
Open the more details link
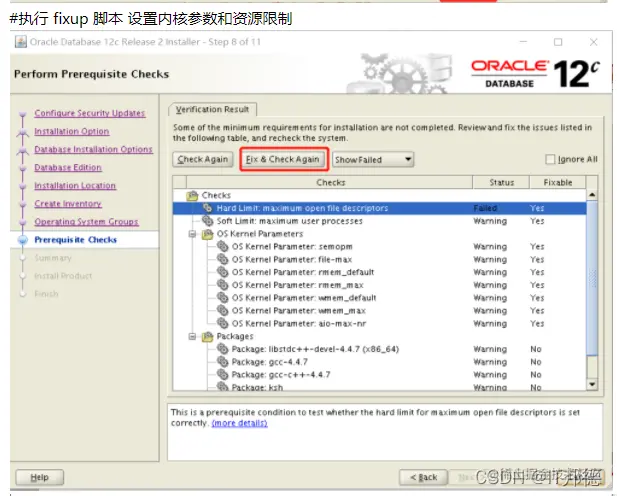[240, 423]
